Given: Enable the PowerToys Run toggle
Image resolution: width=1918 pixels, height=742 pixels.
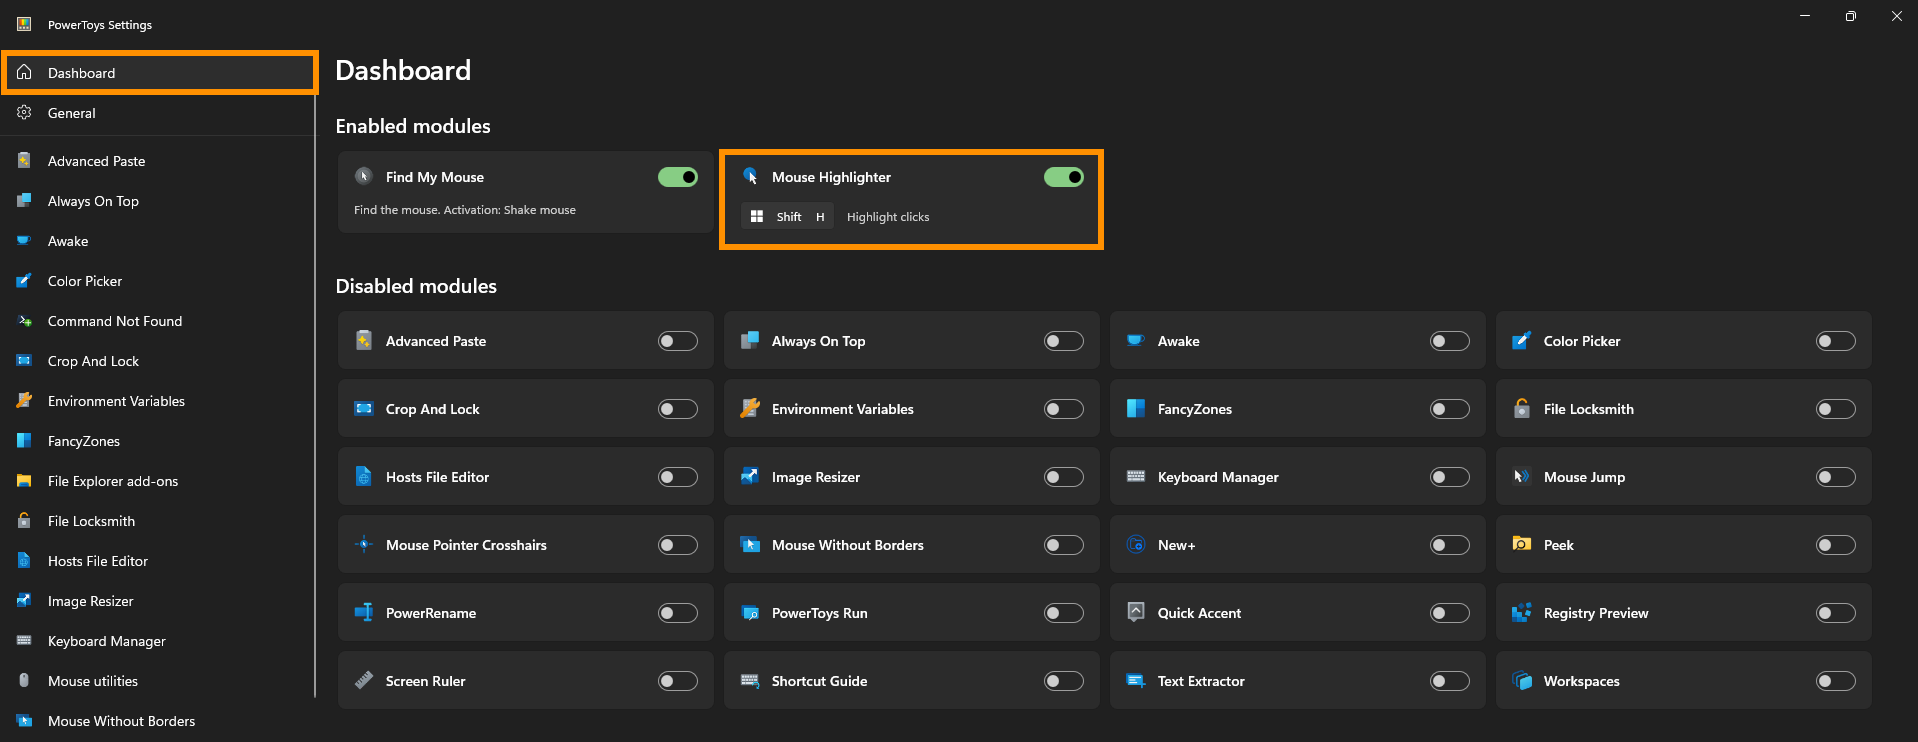Looking at the screenshot, I should (x=1064, y=613).
